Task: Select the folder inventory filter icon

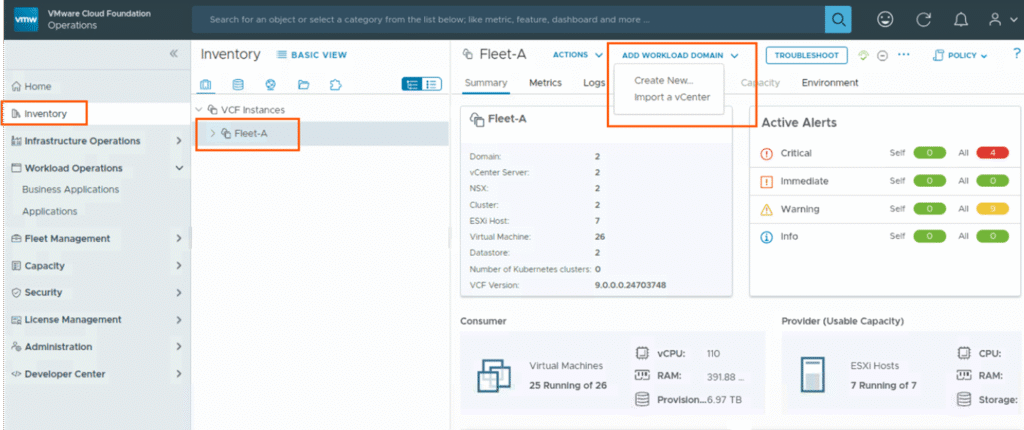Action: coord(303,84)
